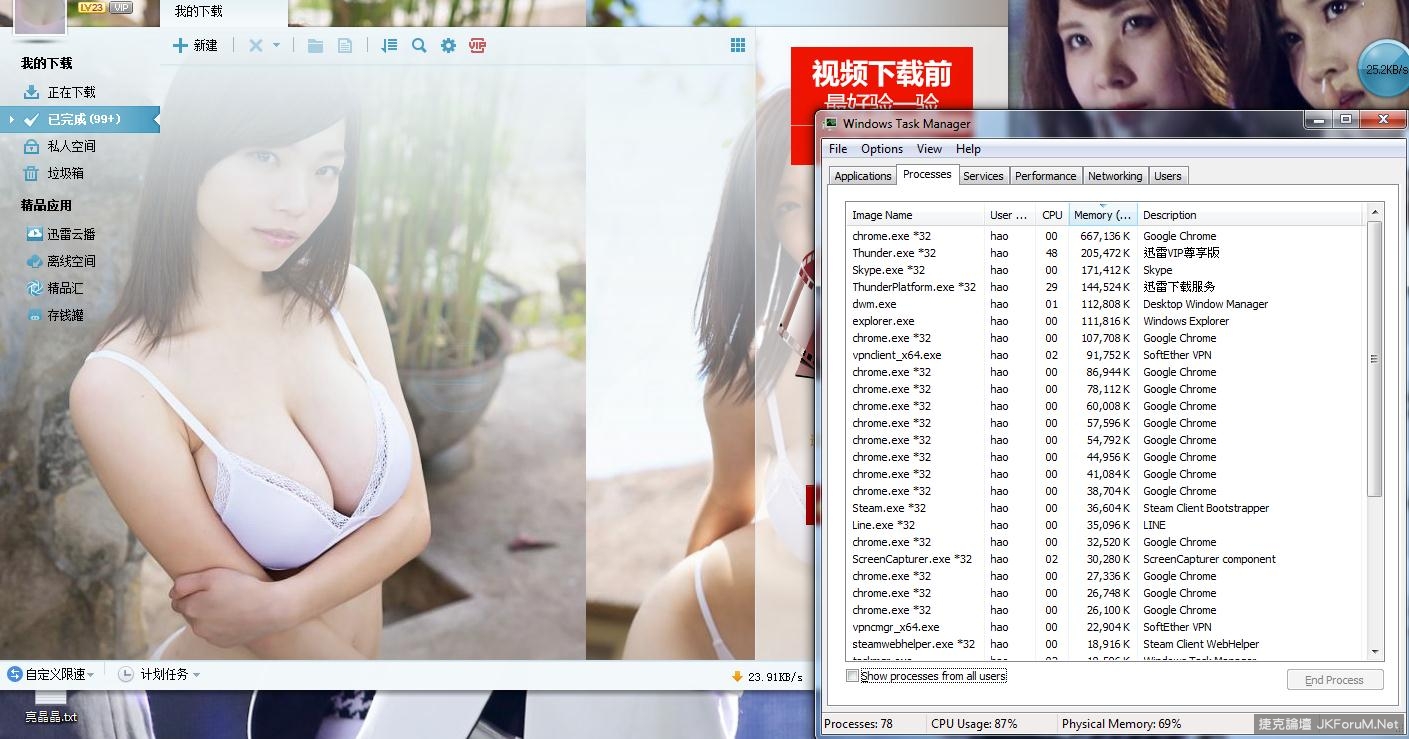
Task: Select 正在下载 downloading list
Action: click(x=71, y=92)
